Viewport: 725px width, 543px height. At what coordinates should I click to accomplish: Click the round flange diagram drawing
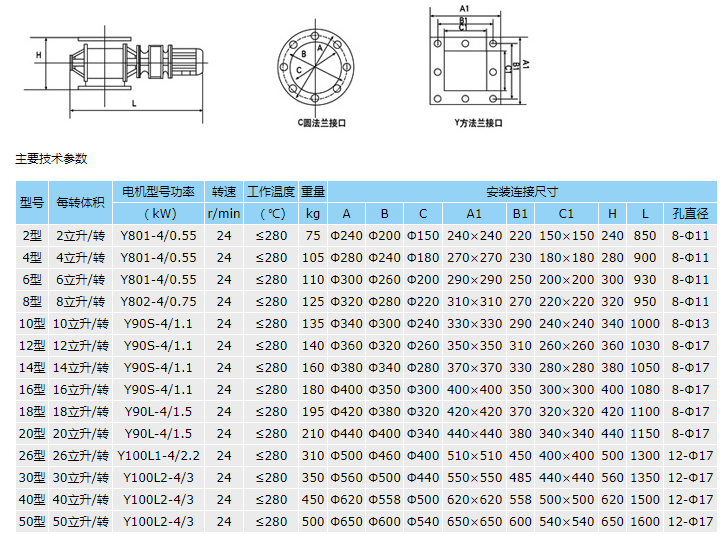coord(316,67)
